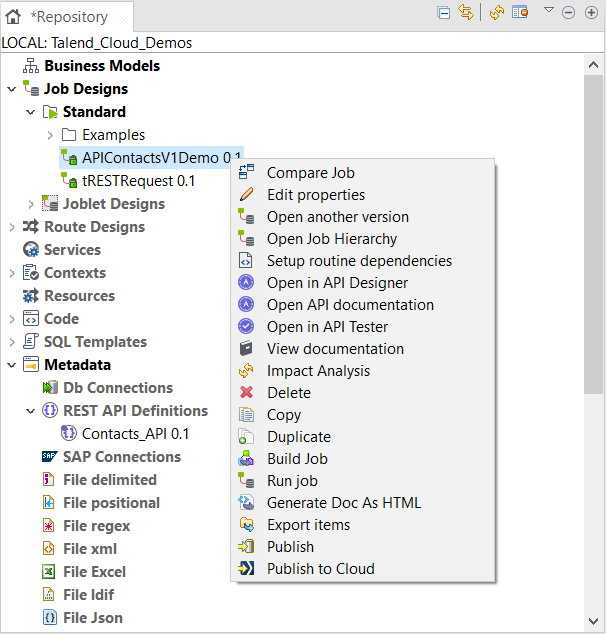Choose Edit properties menu entry

(x=315, y=195)
